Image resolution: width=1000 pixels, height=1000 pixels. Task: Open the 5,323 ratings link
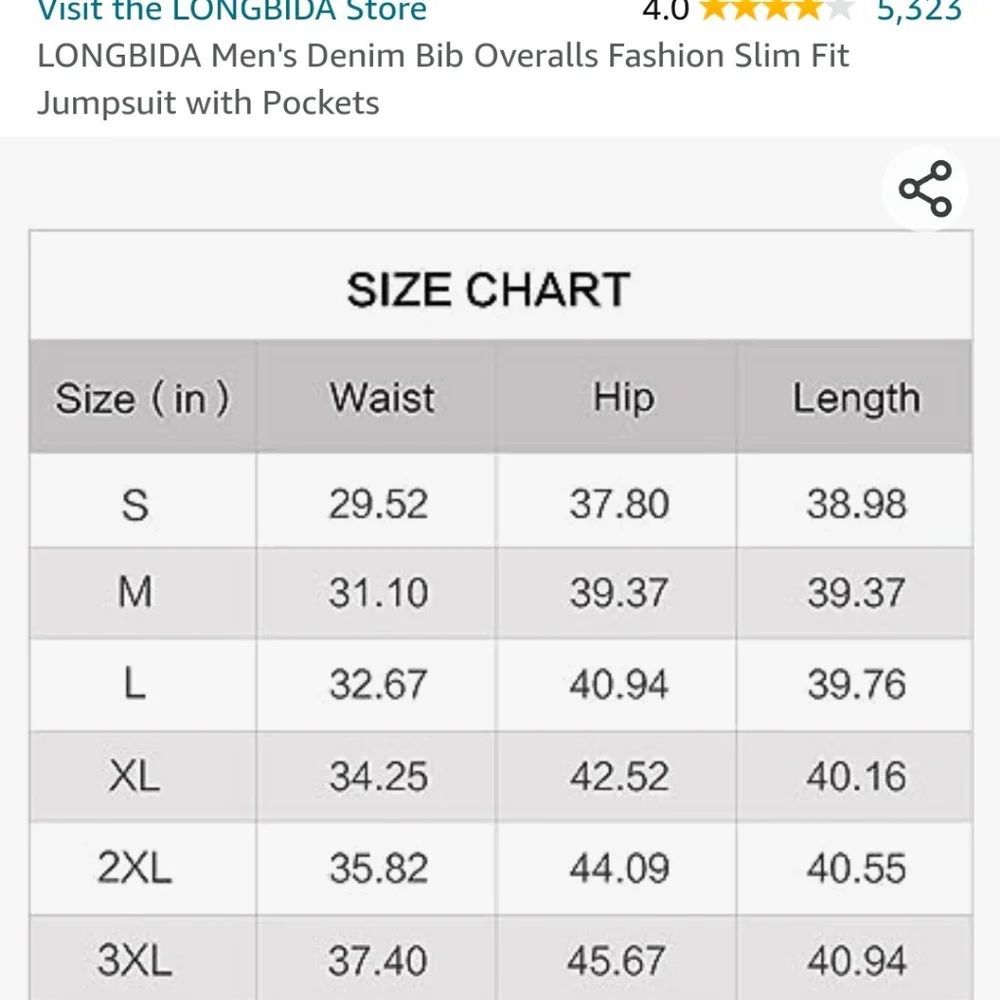921,10
